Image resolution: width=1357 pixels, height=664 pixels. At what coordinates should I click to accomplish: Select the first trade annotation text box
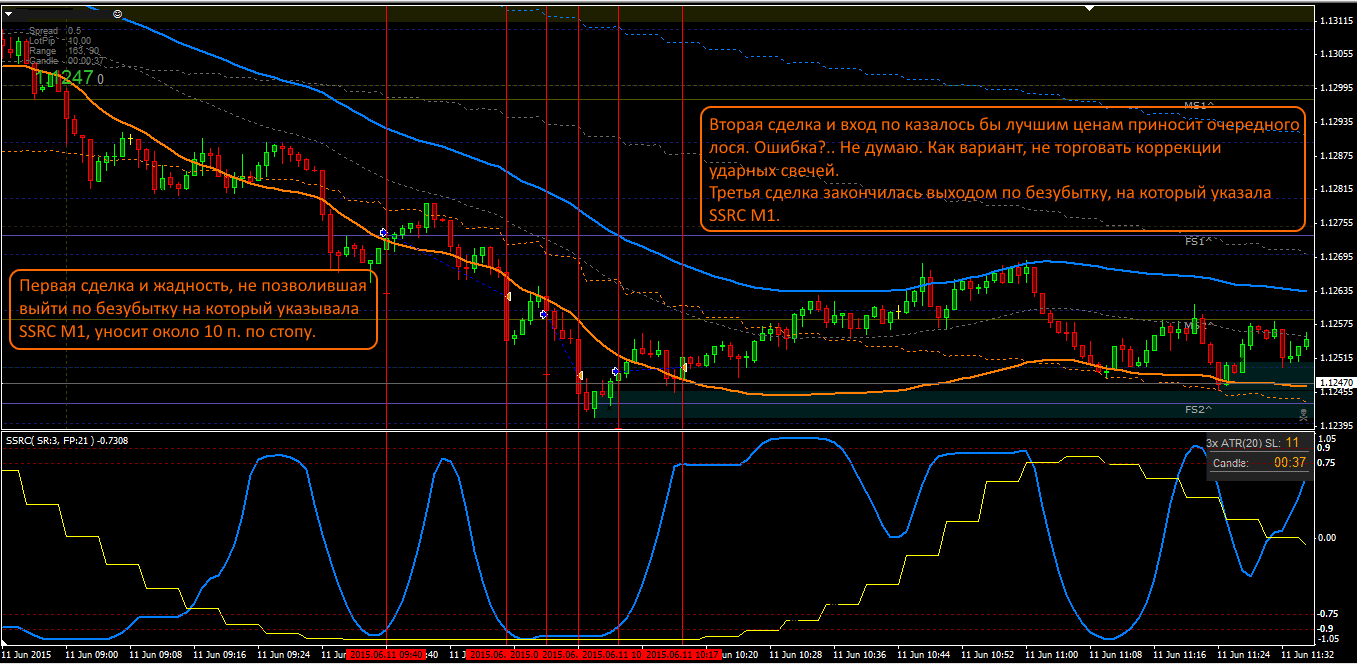191,309
